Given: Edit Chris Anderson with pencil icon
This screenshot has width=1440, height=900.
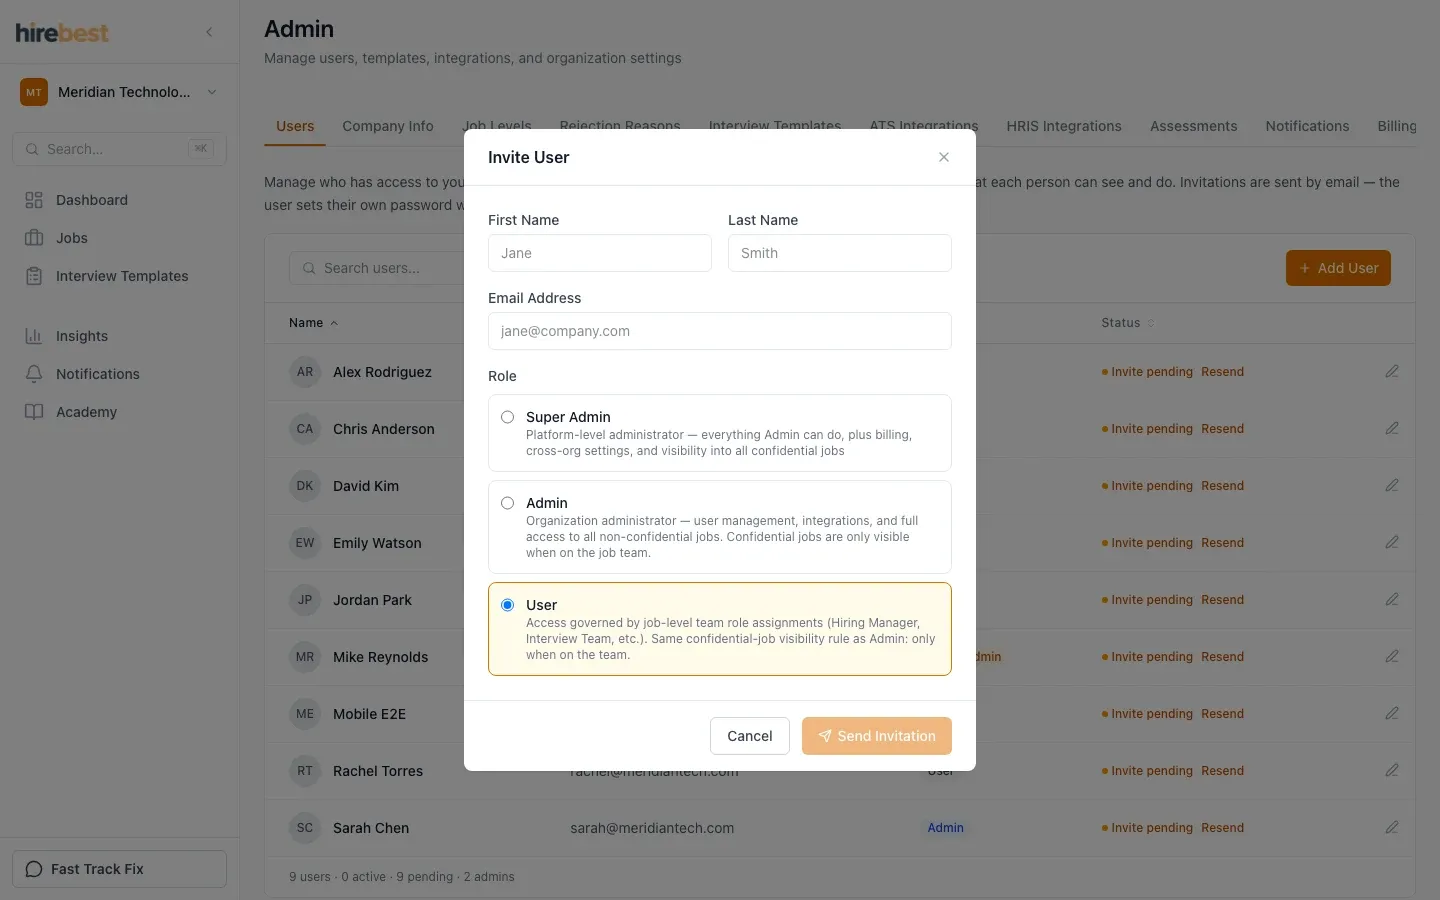Looking at the screenshot, I should point(1391,428).
